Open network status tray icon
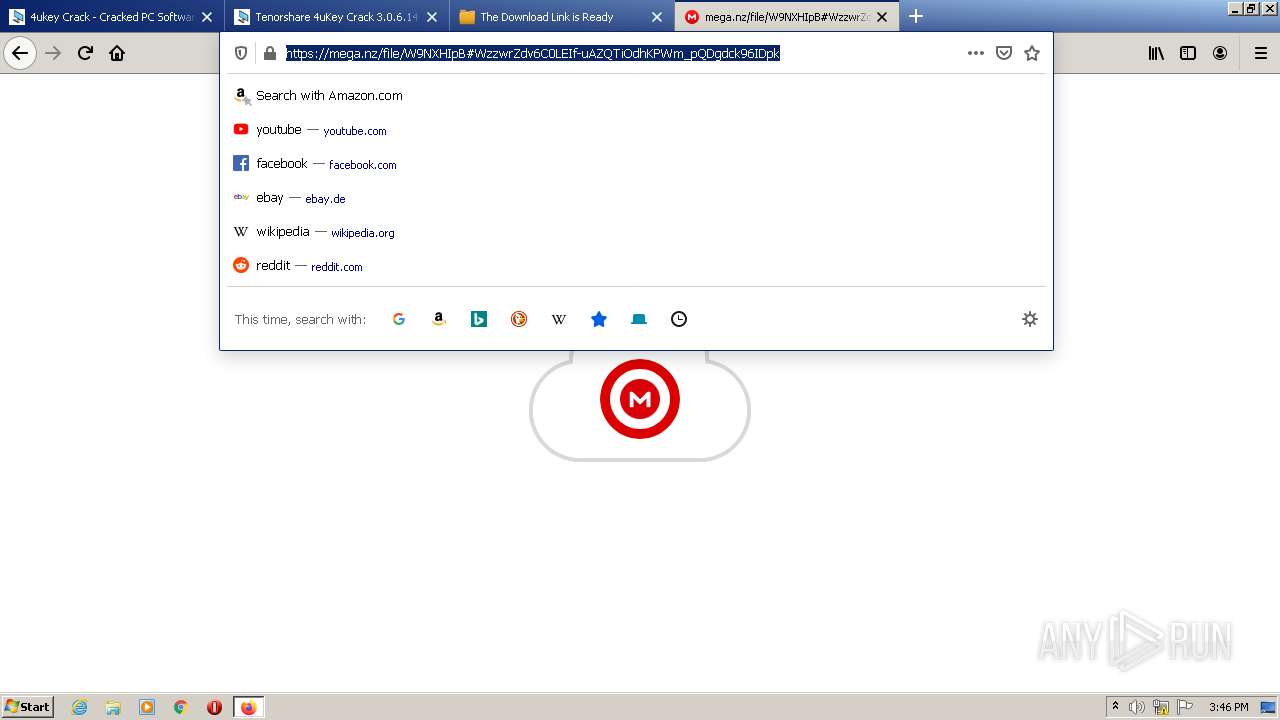This screenshot has width=1280, height=720. click(x=1161, y=707)
